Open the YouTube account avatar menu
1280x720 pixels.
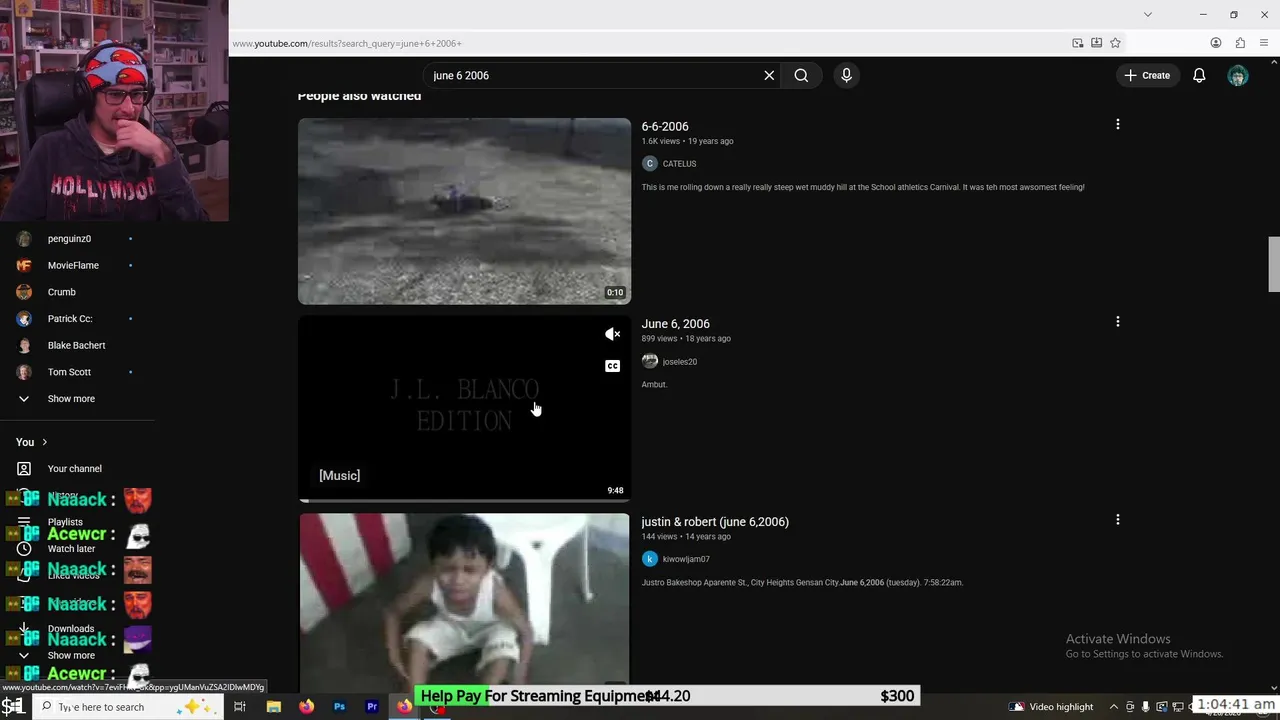(x=1238, y=75)
